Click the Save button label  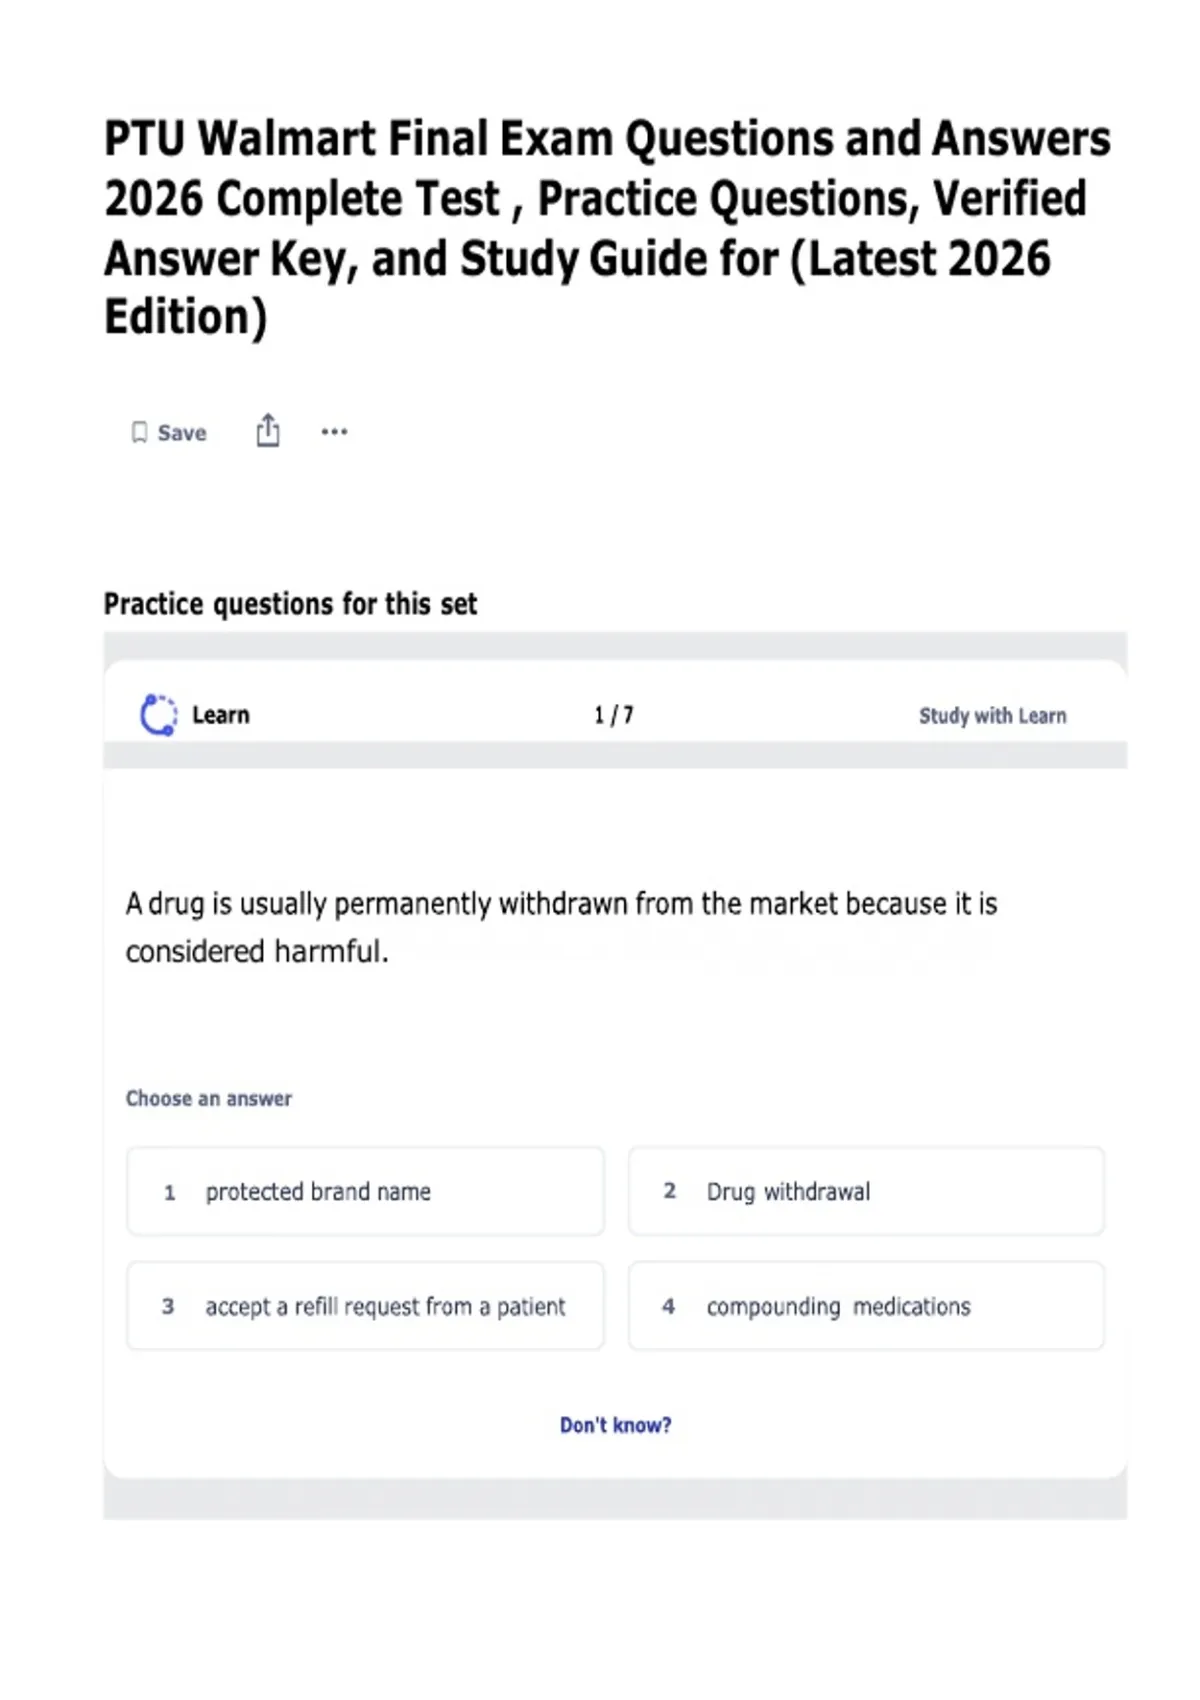(182, 433)
